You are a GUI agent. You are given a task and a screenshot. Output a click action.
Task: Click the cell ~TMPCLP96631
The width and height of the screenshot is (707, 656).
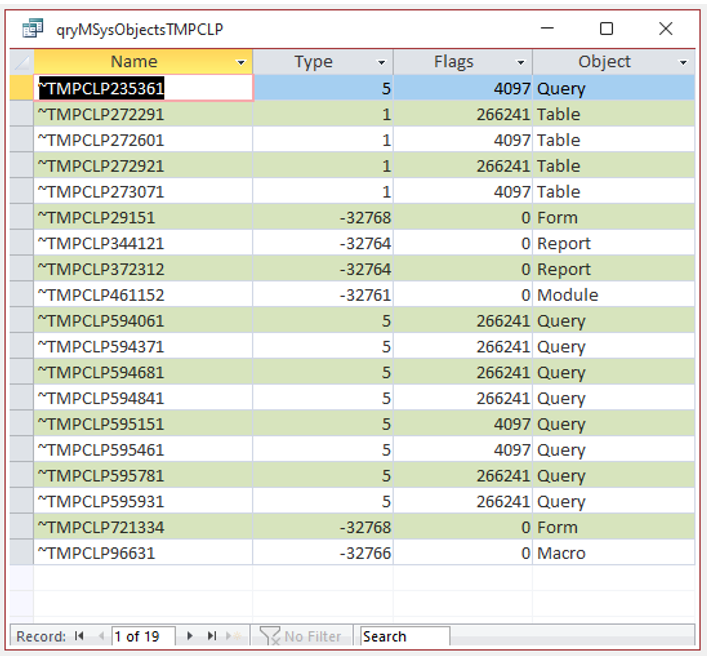[x=143, y=553]
